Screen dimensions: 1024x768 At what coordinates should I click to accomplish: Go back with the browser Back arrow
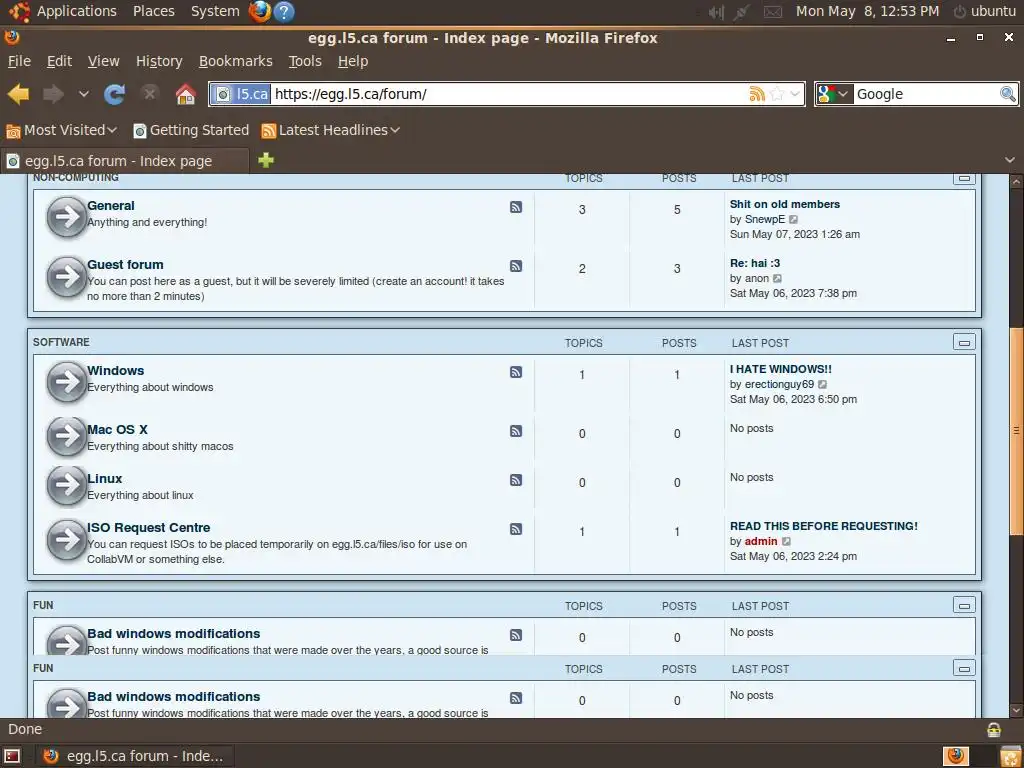18,94
